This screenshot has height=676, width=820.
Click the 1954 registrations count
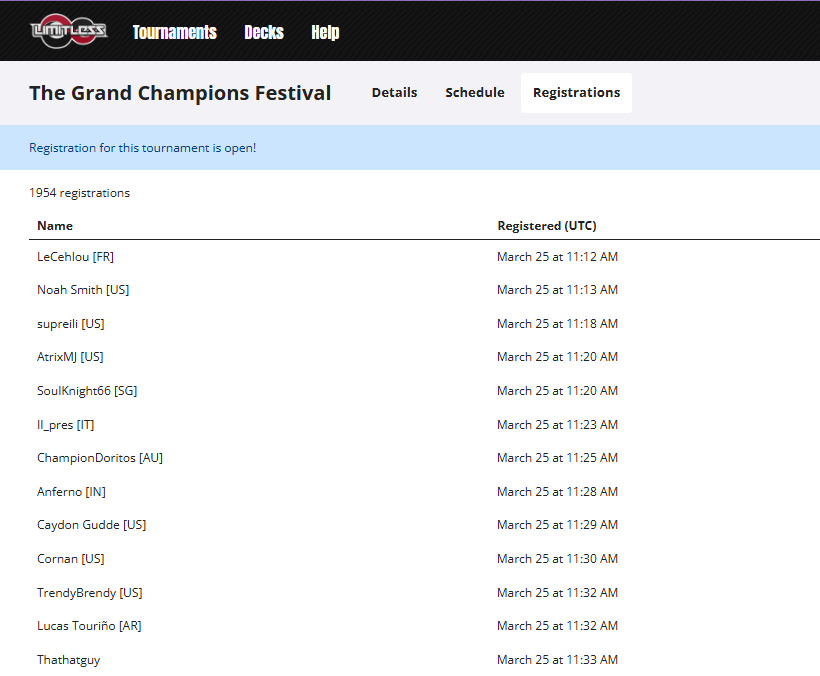tap(79, 193)
